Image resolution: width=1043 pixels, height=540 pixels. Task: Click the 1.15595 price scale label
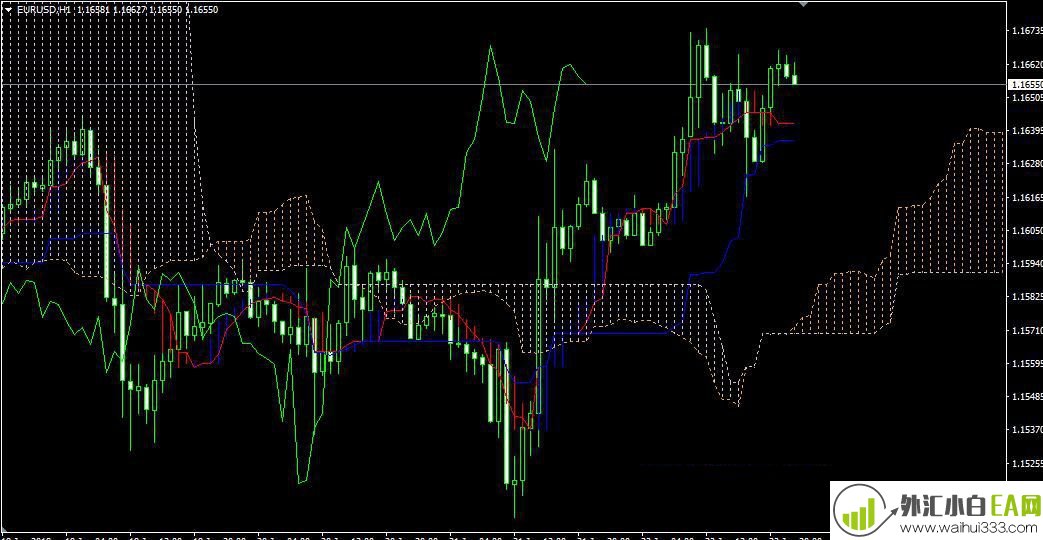pos(1026,364)
